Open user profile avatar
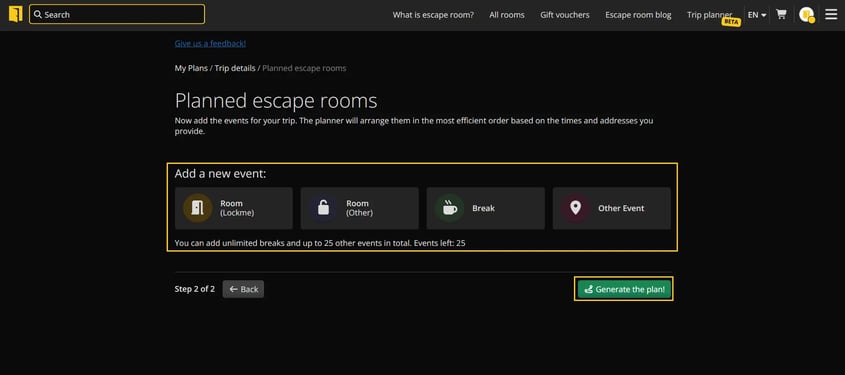The width and height of the screenshot is (845, 375). pos(806,15)
